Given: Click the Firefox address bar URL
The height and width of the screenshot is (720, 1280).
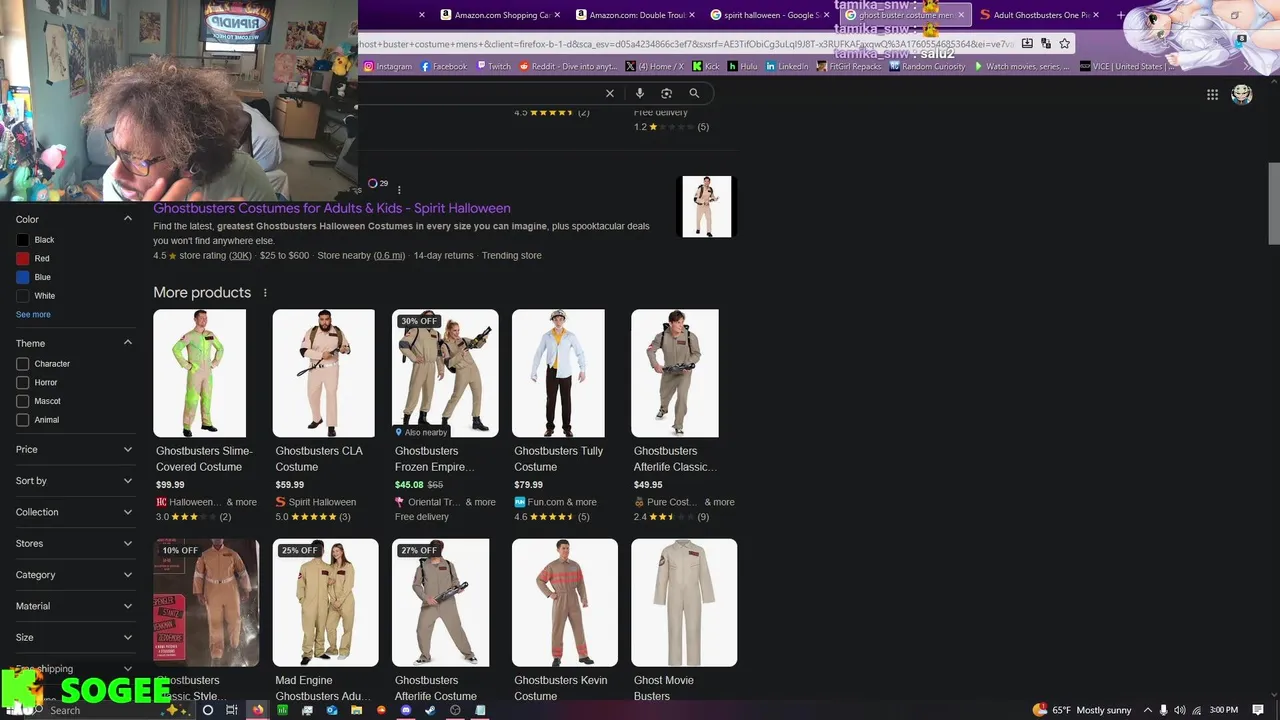Looking at the screenshot, I should point(686,44).
